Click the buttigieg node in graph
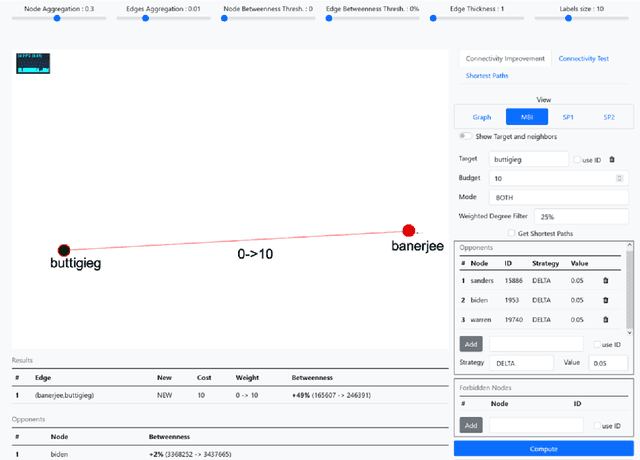This screenshot has height=460, width=640. tap(64, 250)
